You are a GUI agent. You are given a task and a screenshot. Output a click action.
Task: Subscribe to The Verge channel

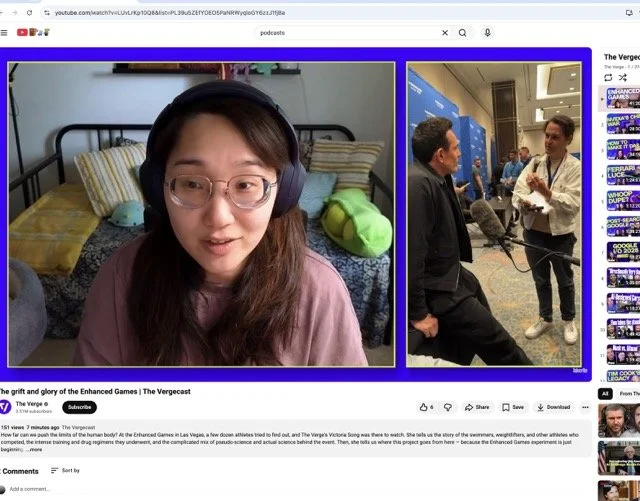click(80, 407)
